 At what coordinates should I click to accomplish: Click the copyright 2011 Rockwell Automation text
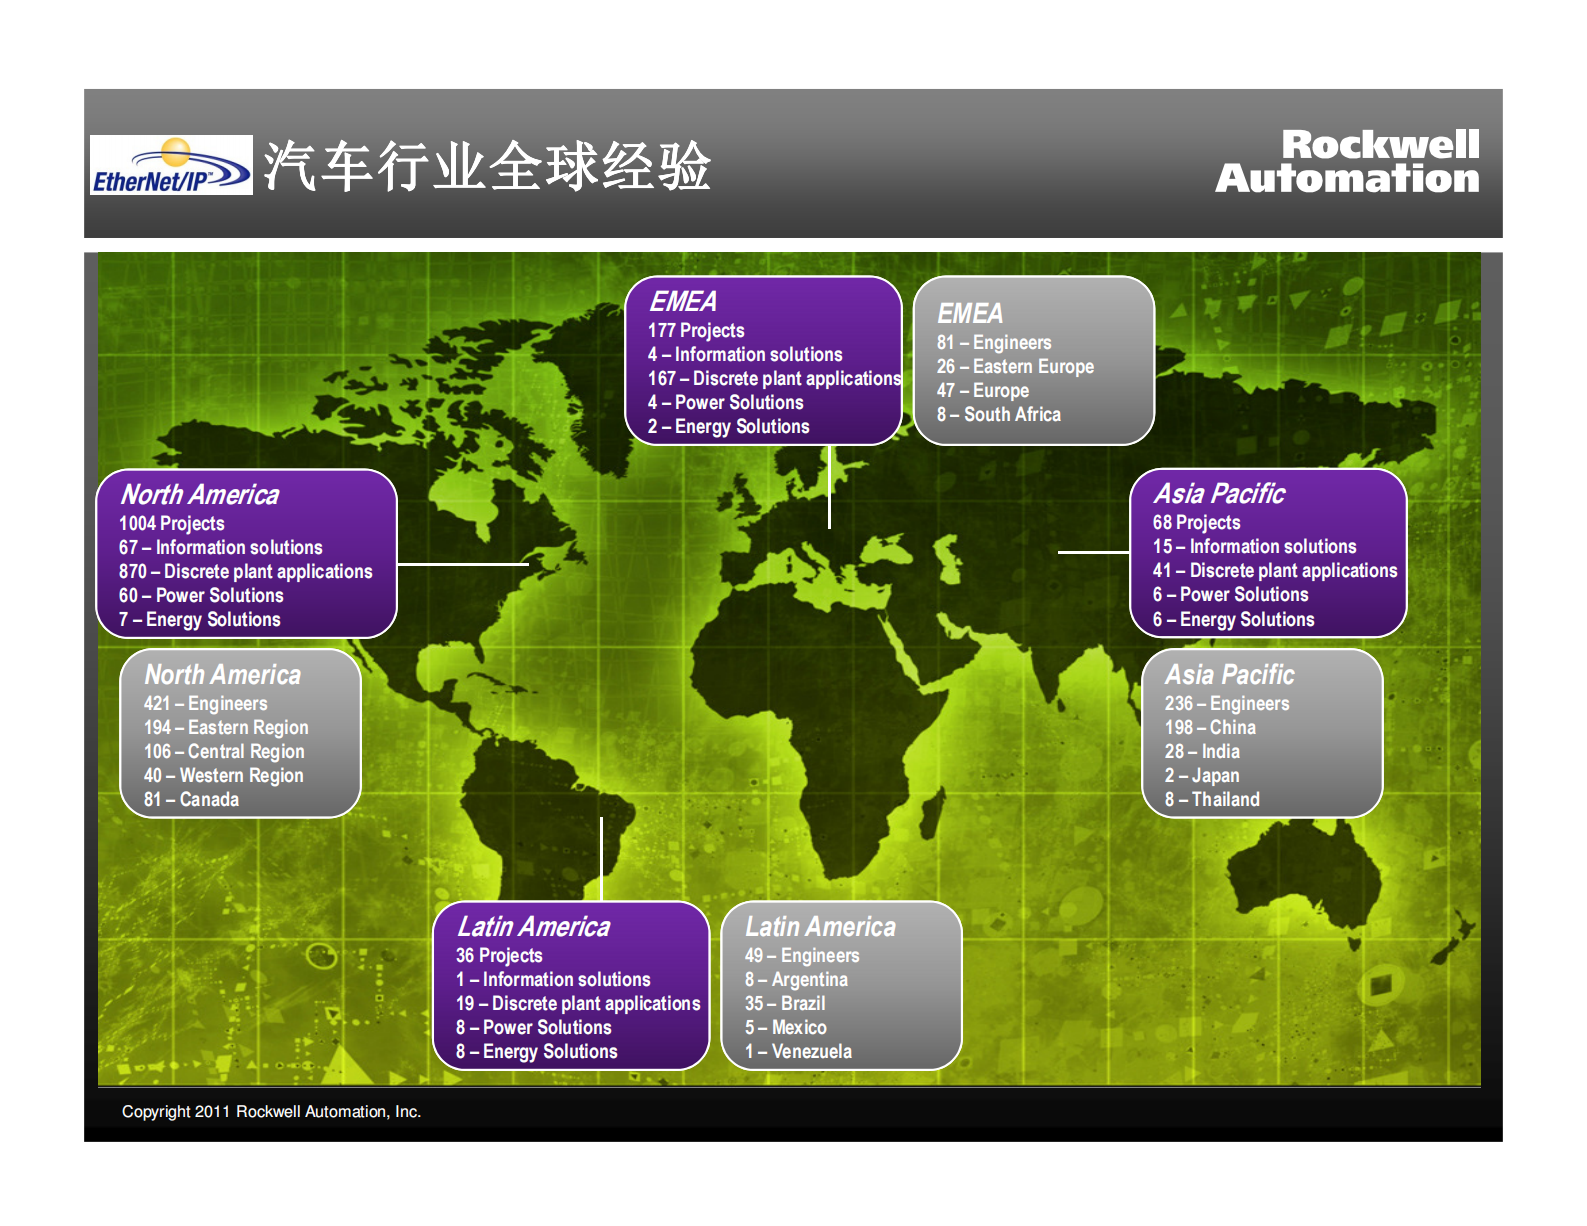(x=271, y=1112)
